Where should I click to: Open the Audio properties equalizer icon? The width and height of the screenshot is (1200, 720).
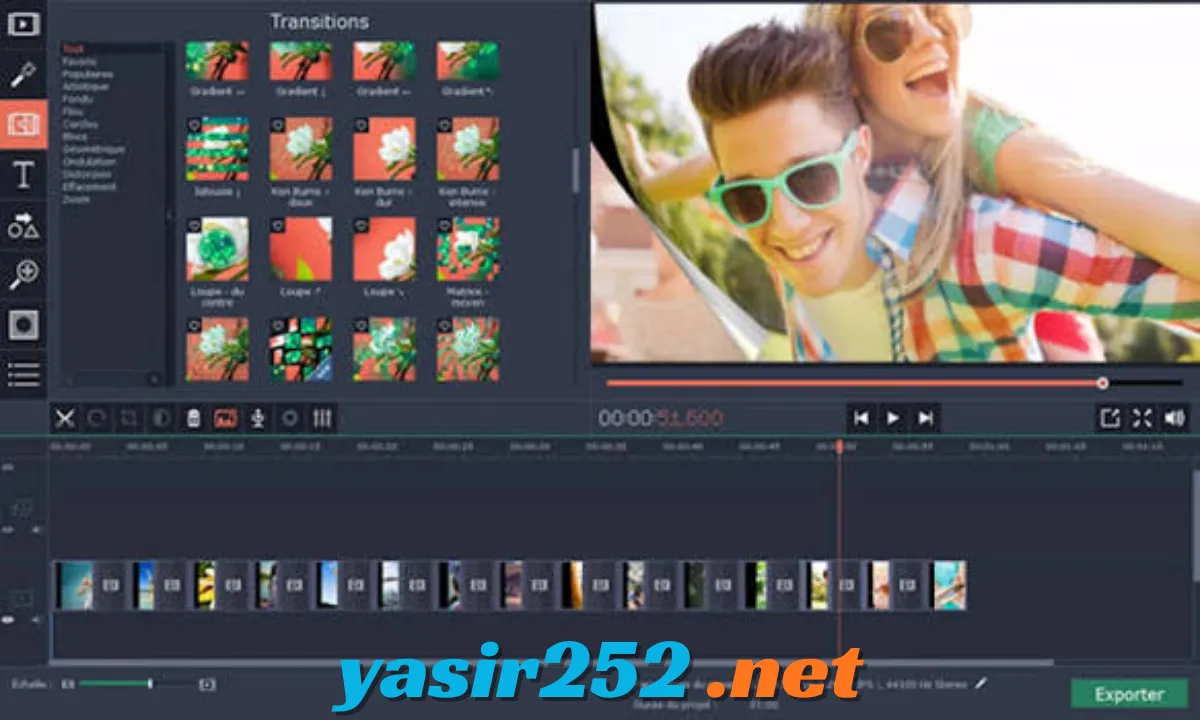pyautogui.click(x=322, y=418)
